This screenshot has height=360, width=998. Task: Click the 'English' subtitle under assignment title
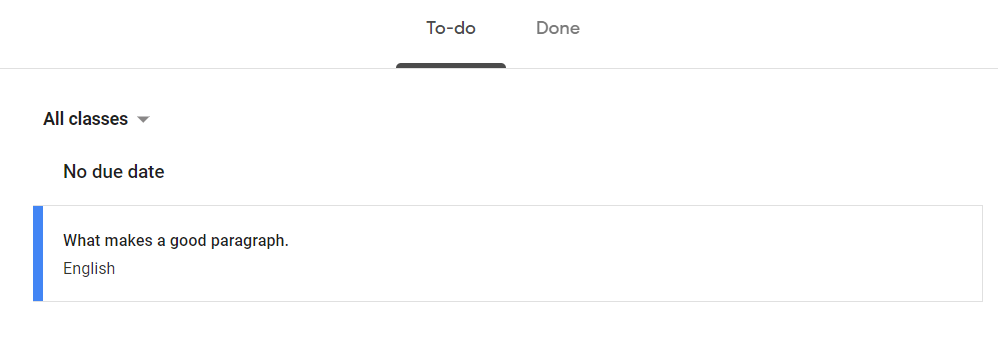point(89,268)
